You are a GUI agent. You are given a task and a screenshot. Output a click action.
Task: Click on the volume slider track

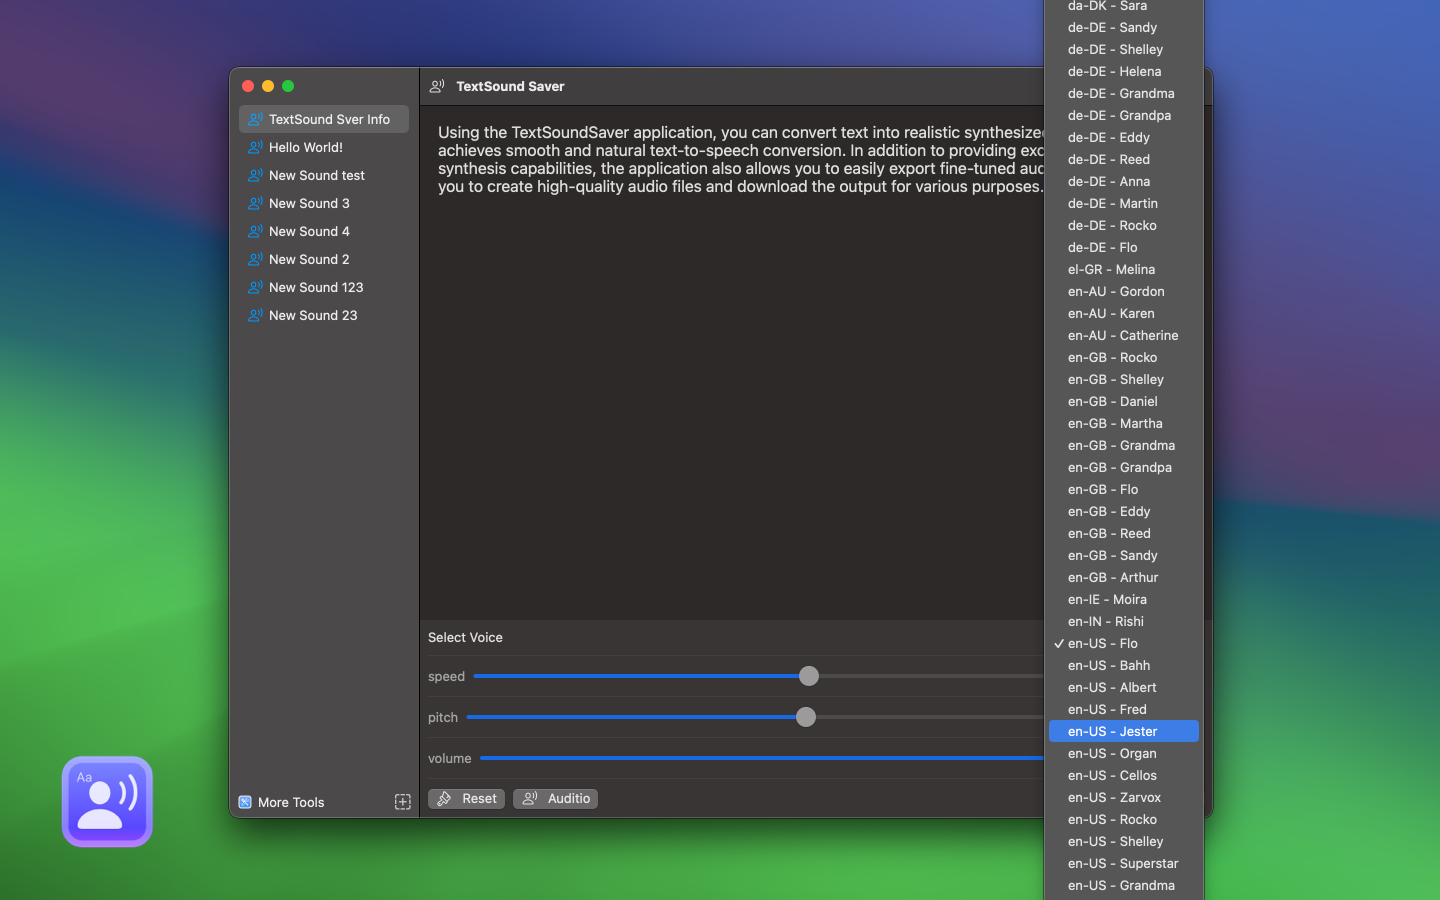[762, 758]
